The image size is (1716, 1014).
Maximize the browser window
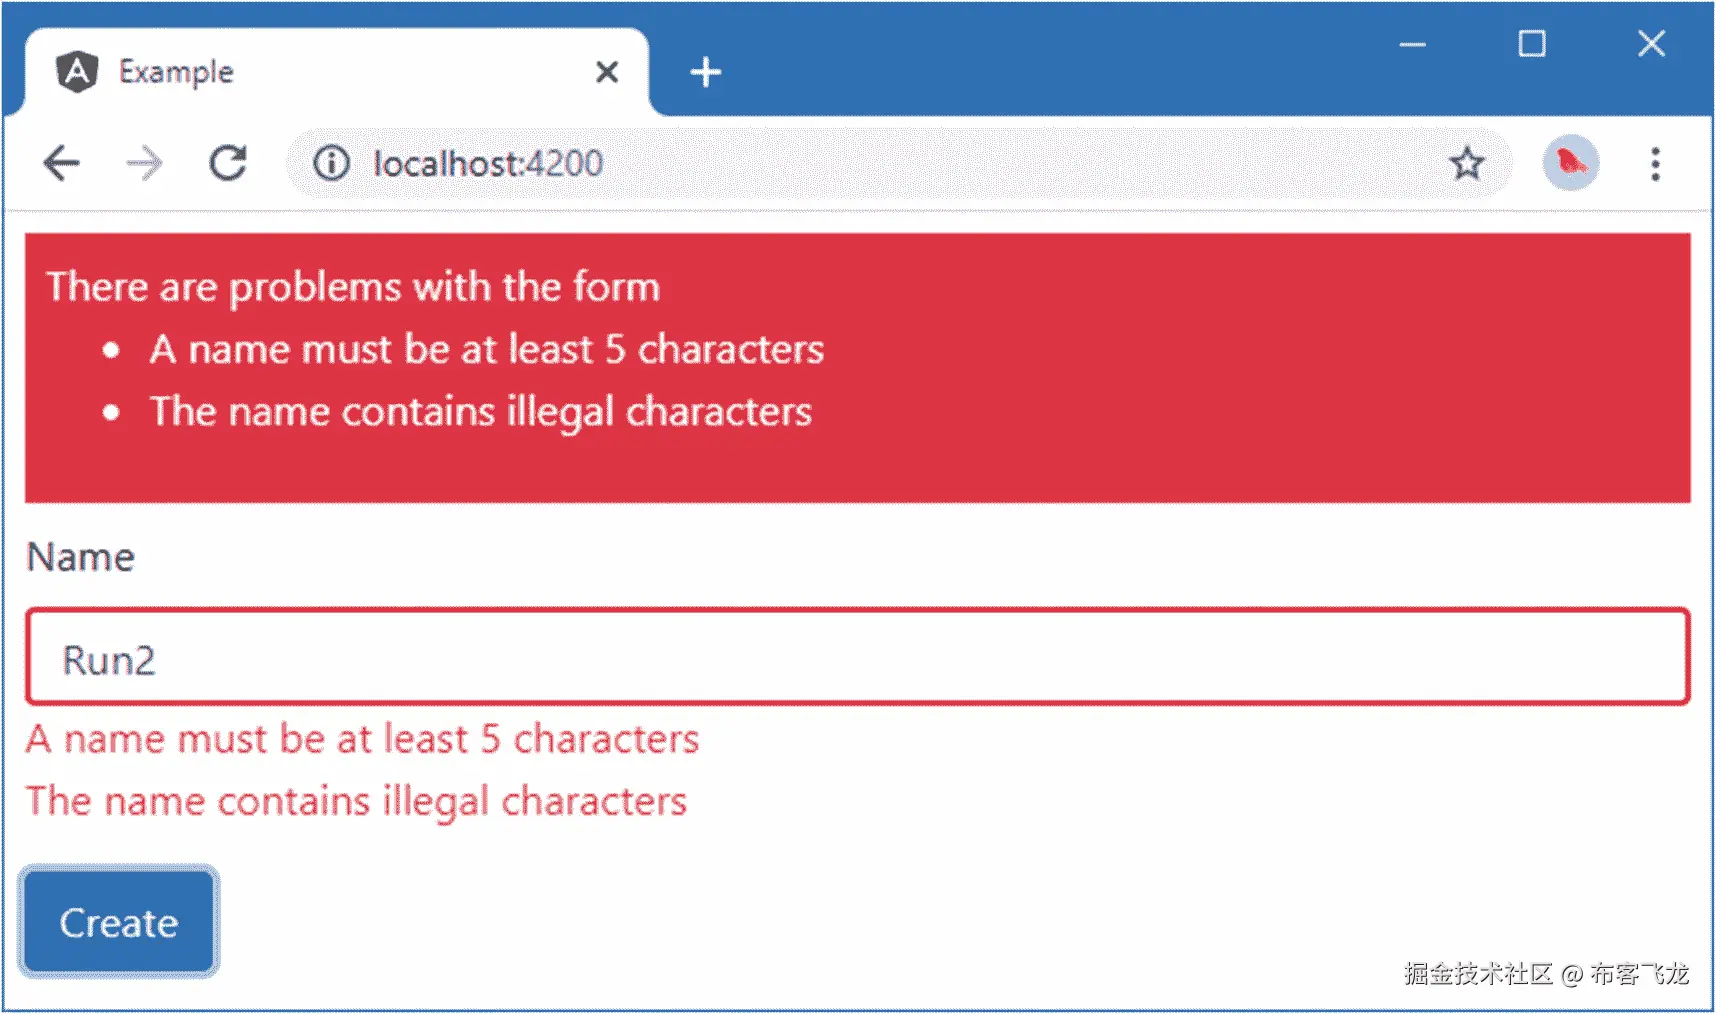point(1531,44)
